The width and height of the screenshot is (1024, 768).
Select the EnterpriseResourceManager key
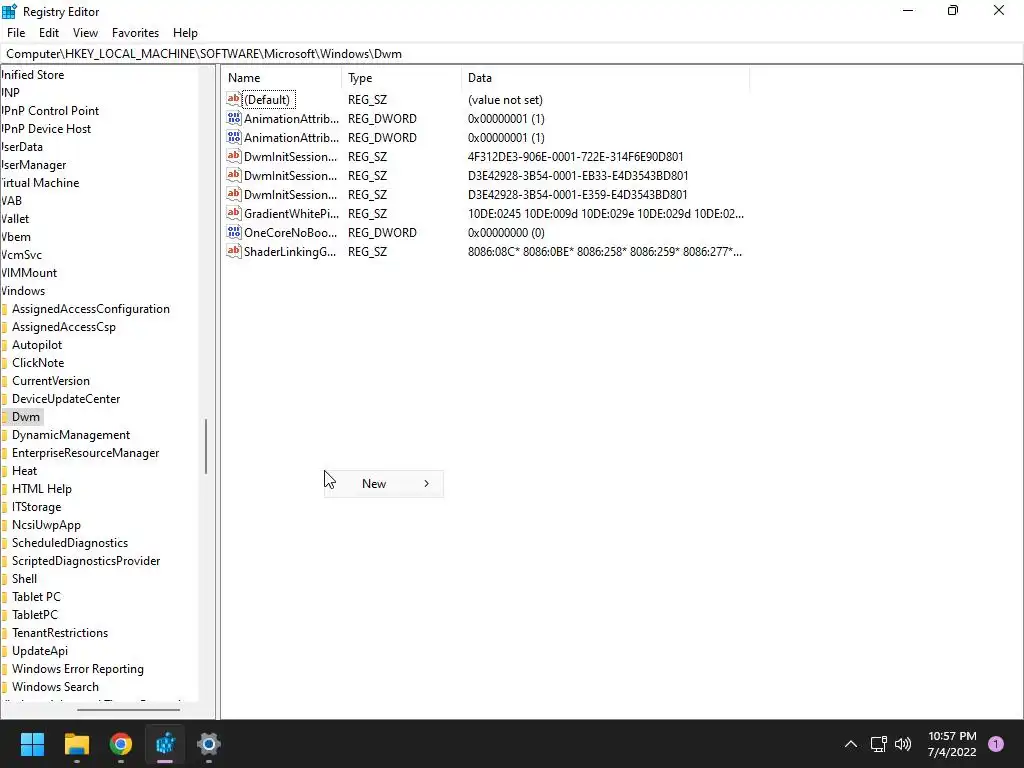pyautogui.click(x=86, y=453)
